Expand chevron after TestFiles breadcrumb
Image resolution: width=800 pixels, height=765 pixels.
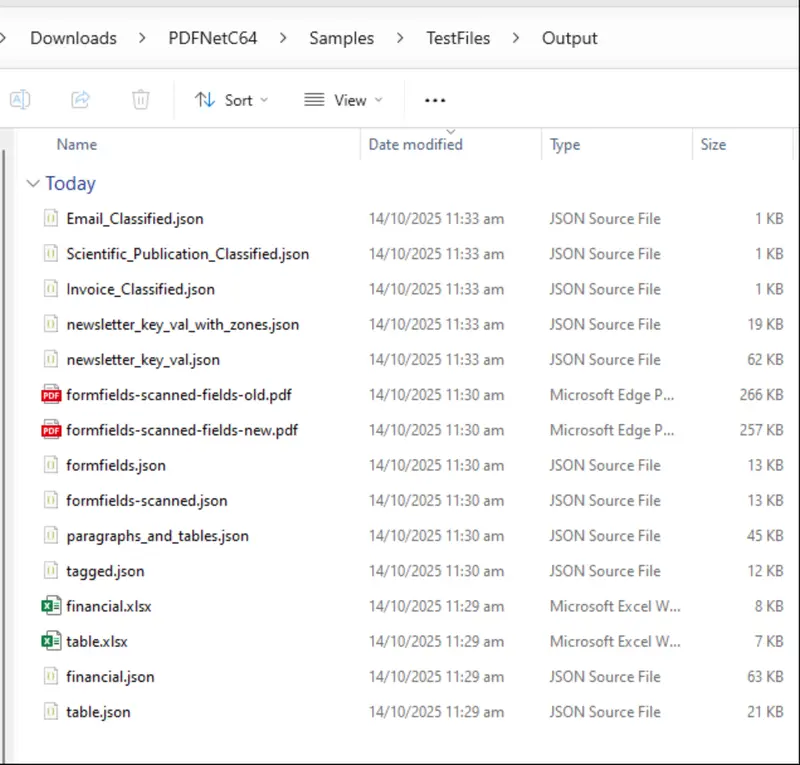coord(516,38)
